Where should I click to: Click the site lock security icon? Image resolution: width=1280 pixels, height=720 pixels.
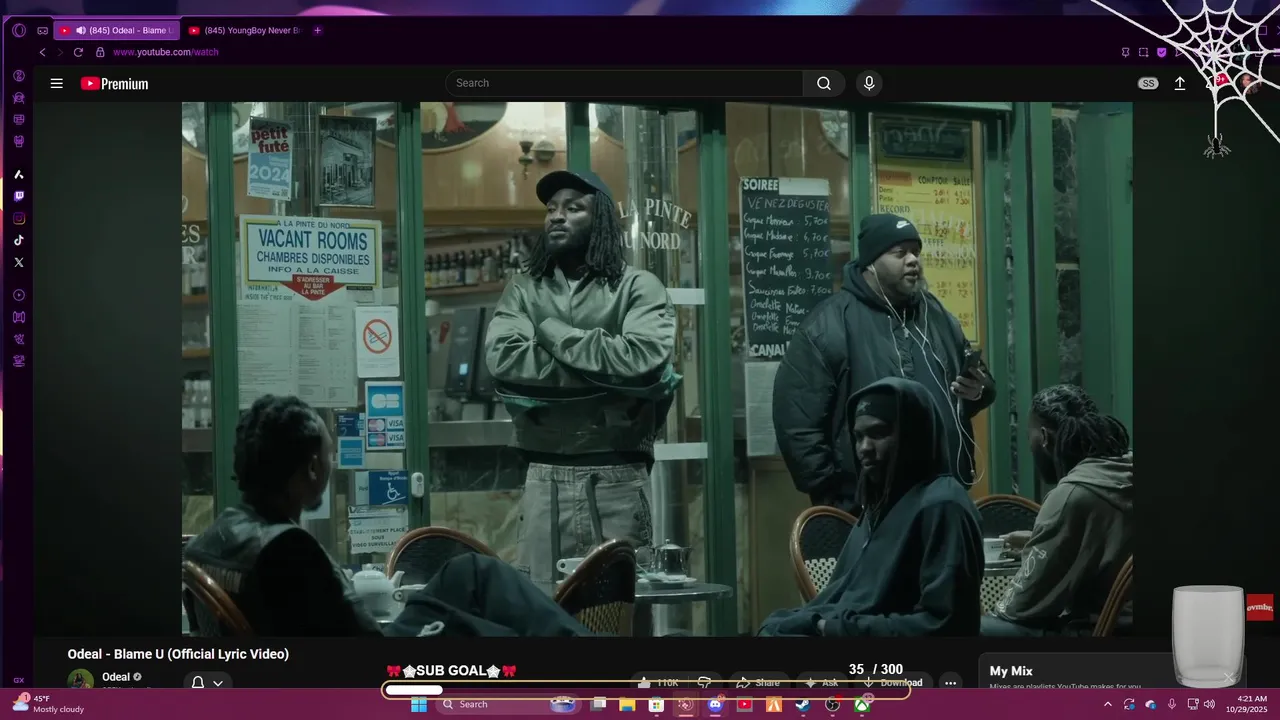pos(99,52)
